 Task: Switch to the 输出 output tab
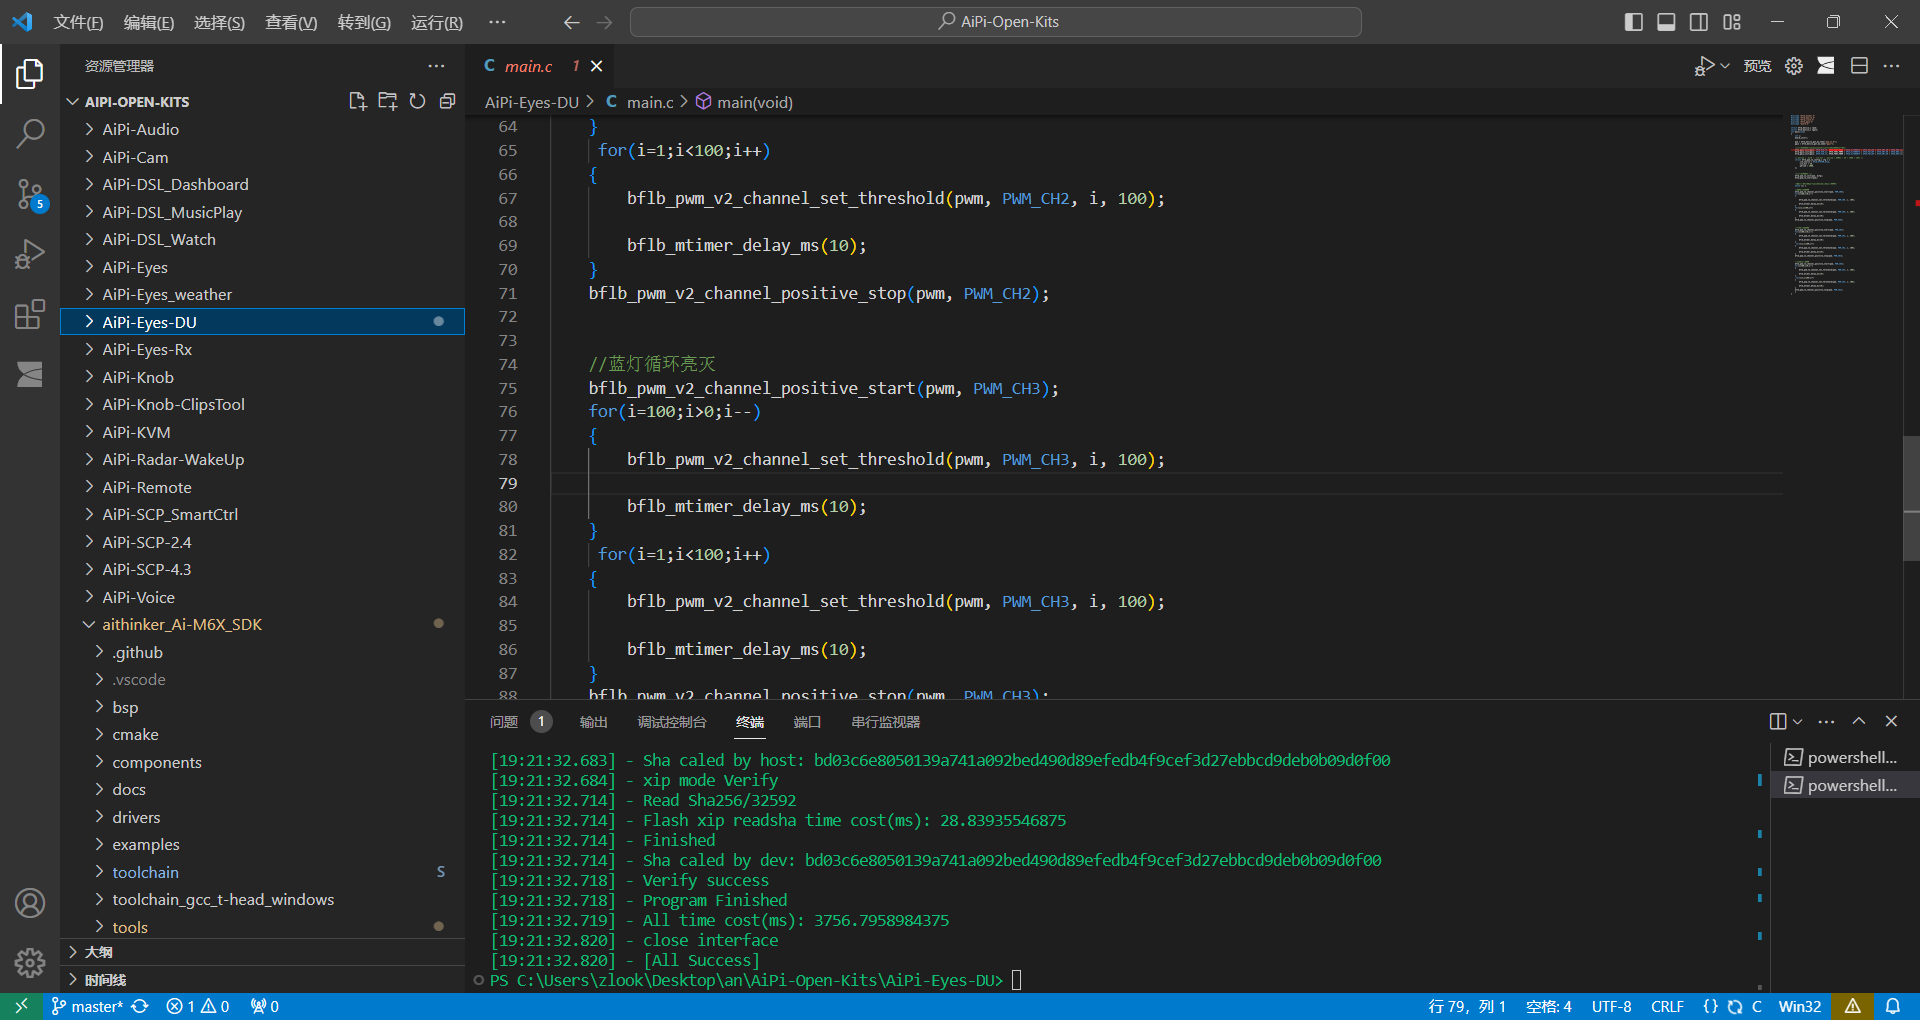click(x=593, y=722)
